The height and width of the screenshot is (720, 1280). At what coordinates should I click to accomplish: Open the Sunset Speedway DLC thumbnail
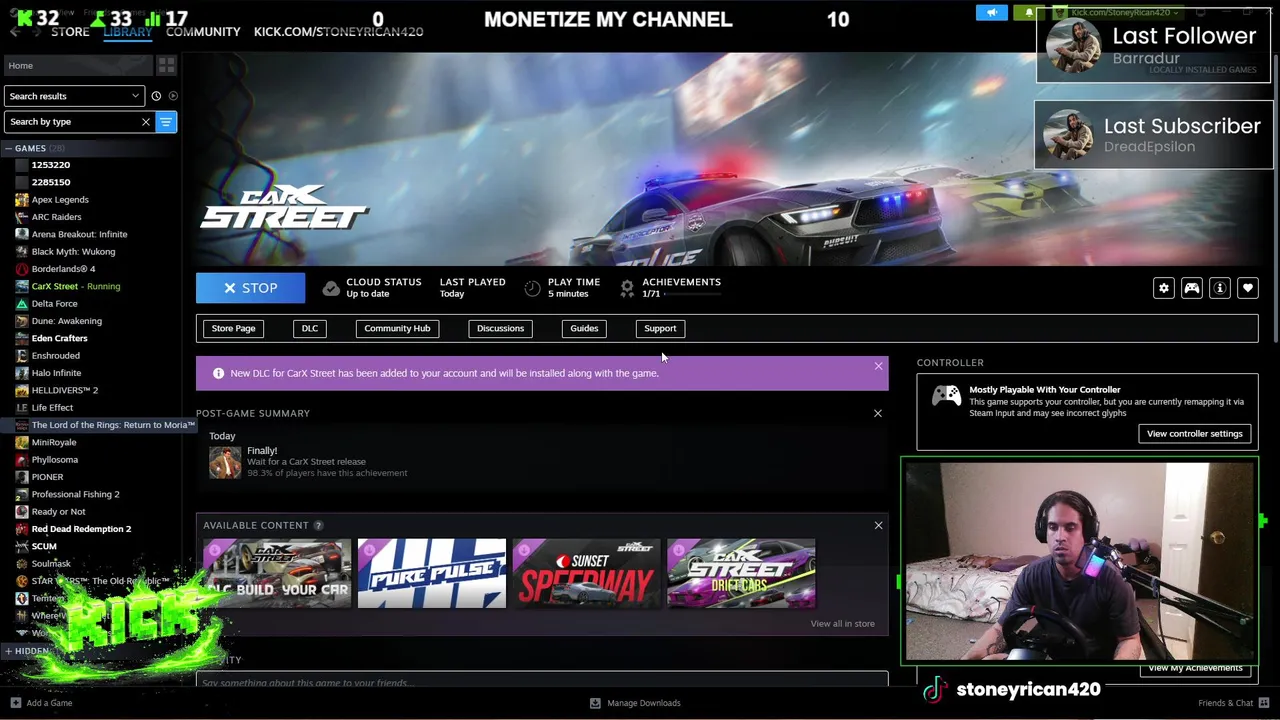[586, 573]
